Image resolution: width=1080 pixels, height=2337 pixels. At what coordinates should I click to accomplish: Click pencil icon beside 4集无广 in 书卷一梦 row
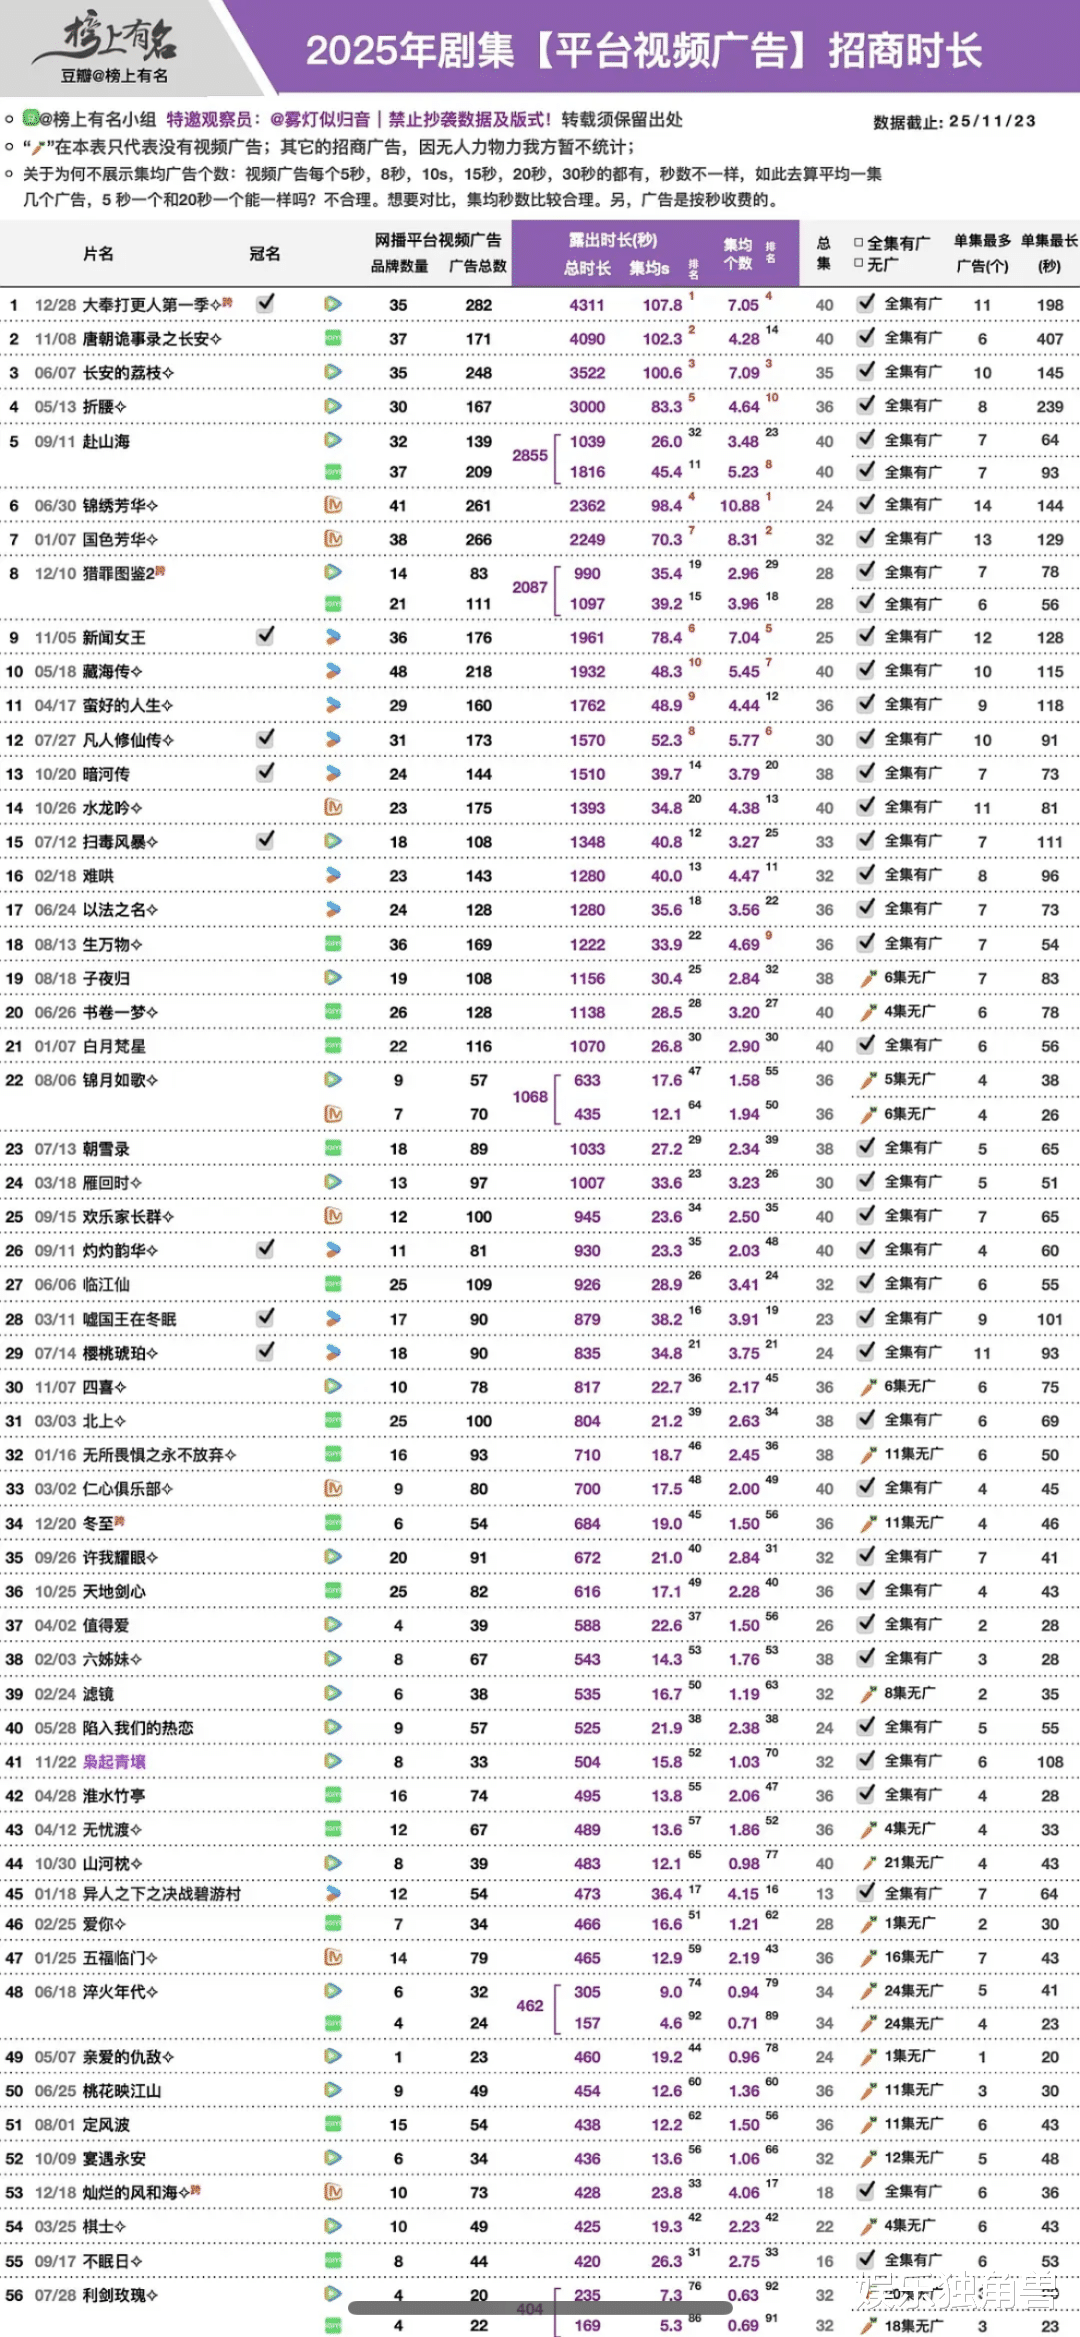click(x=867, y=1011)
